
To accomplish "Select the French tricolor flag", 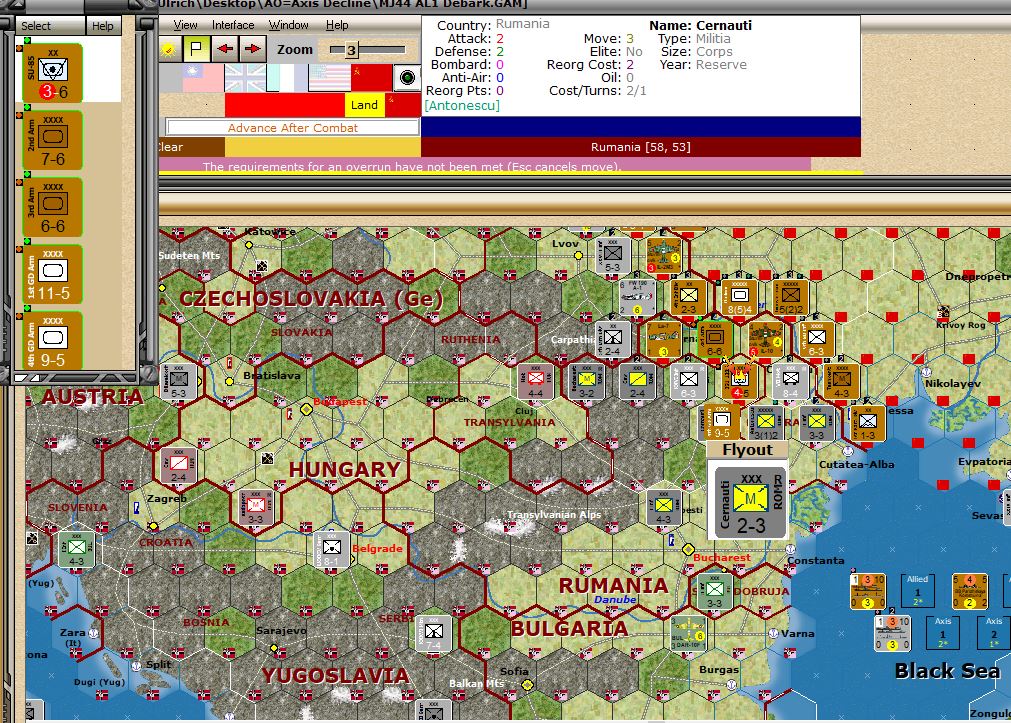I will pyautogui.click(x=287, y=78).
